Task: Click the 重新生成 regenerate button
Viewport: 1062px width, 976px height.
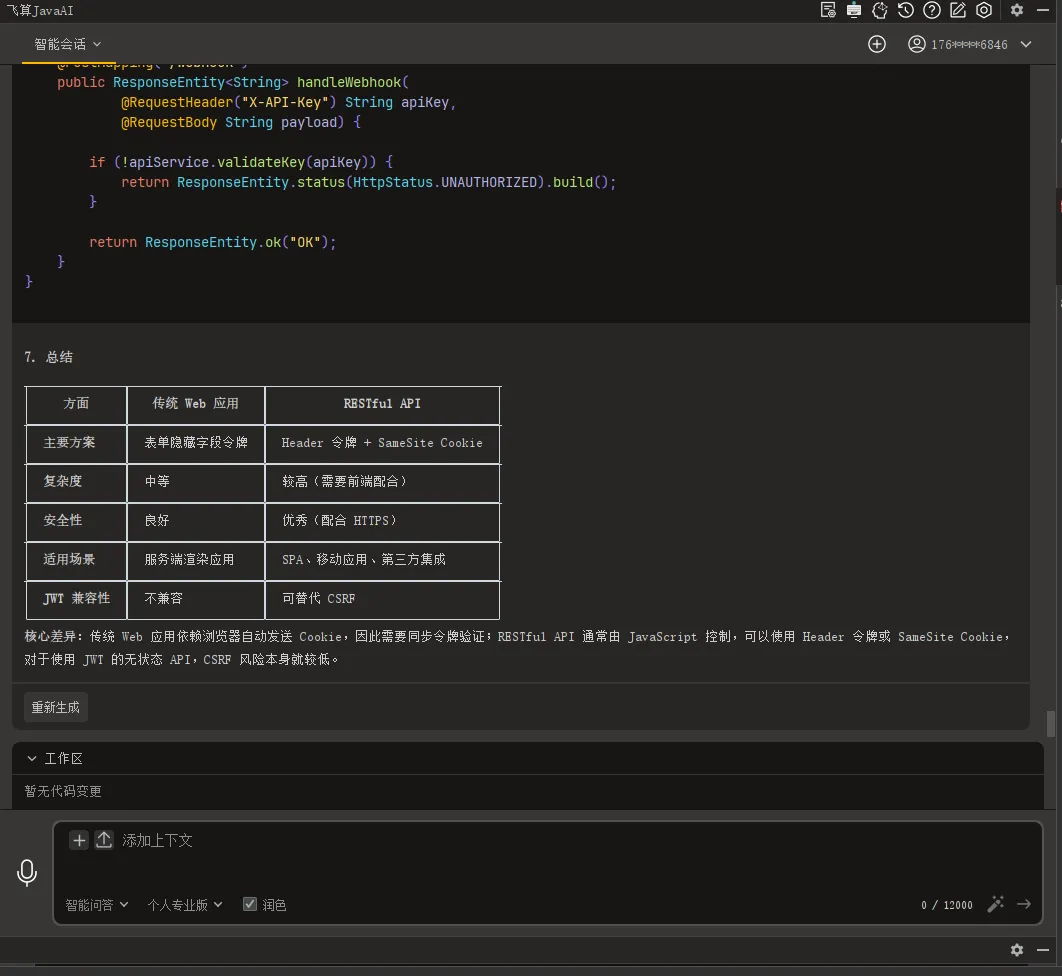Action: coord(56,707)
